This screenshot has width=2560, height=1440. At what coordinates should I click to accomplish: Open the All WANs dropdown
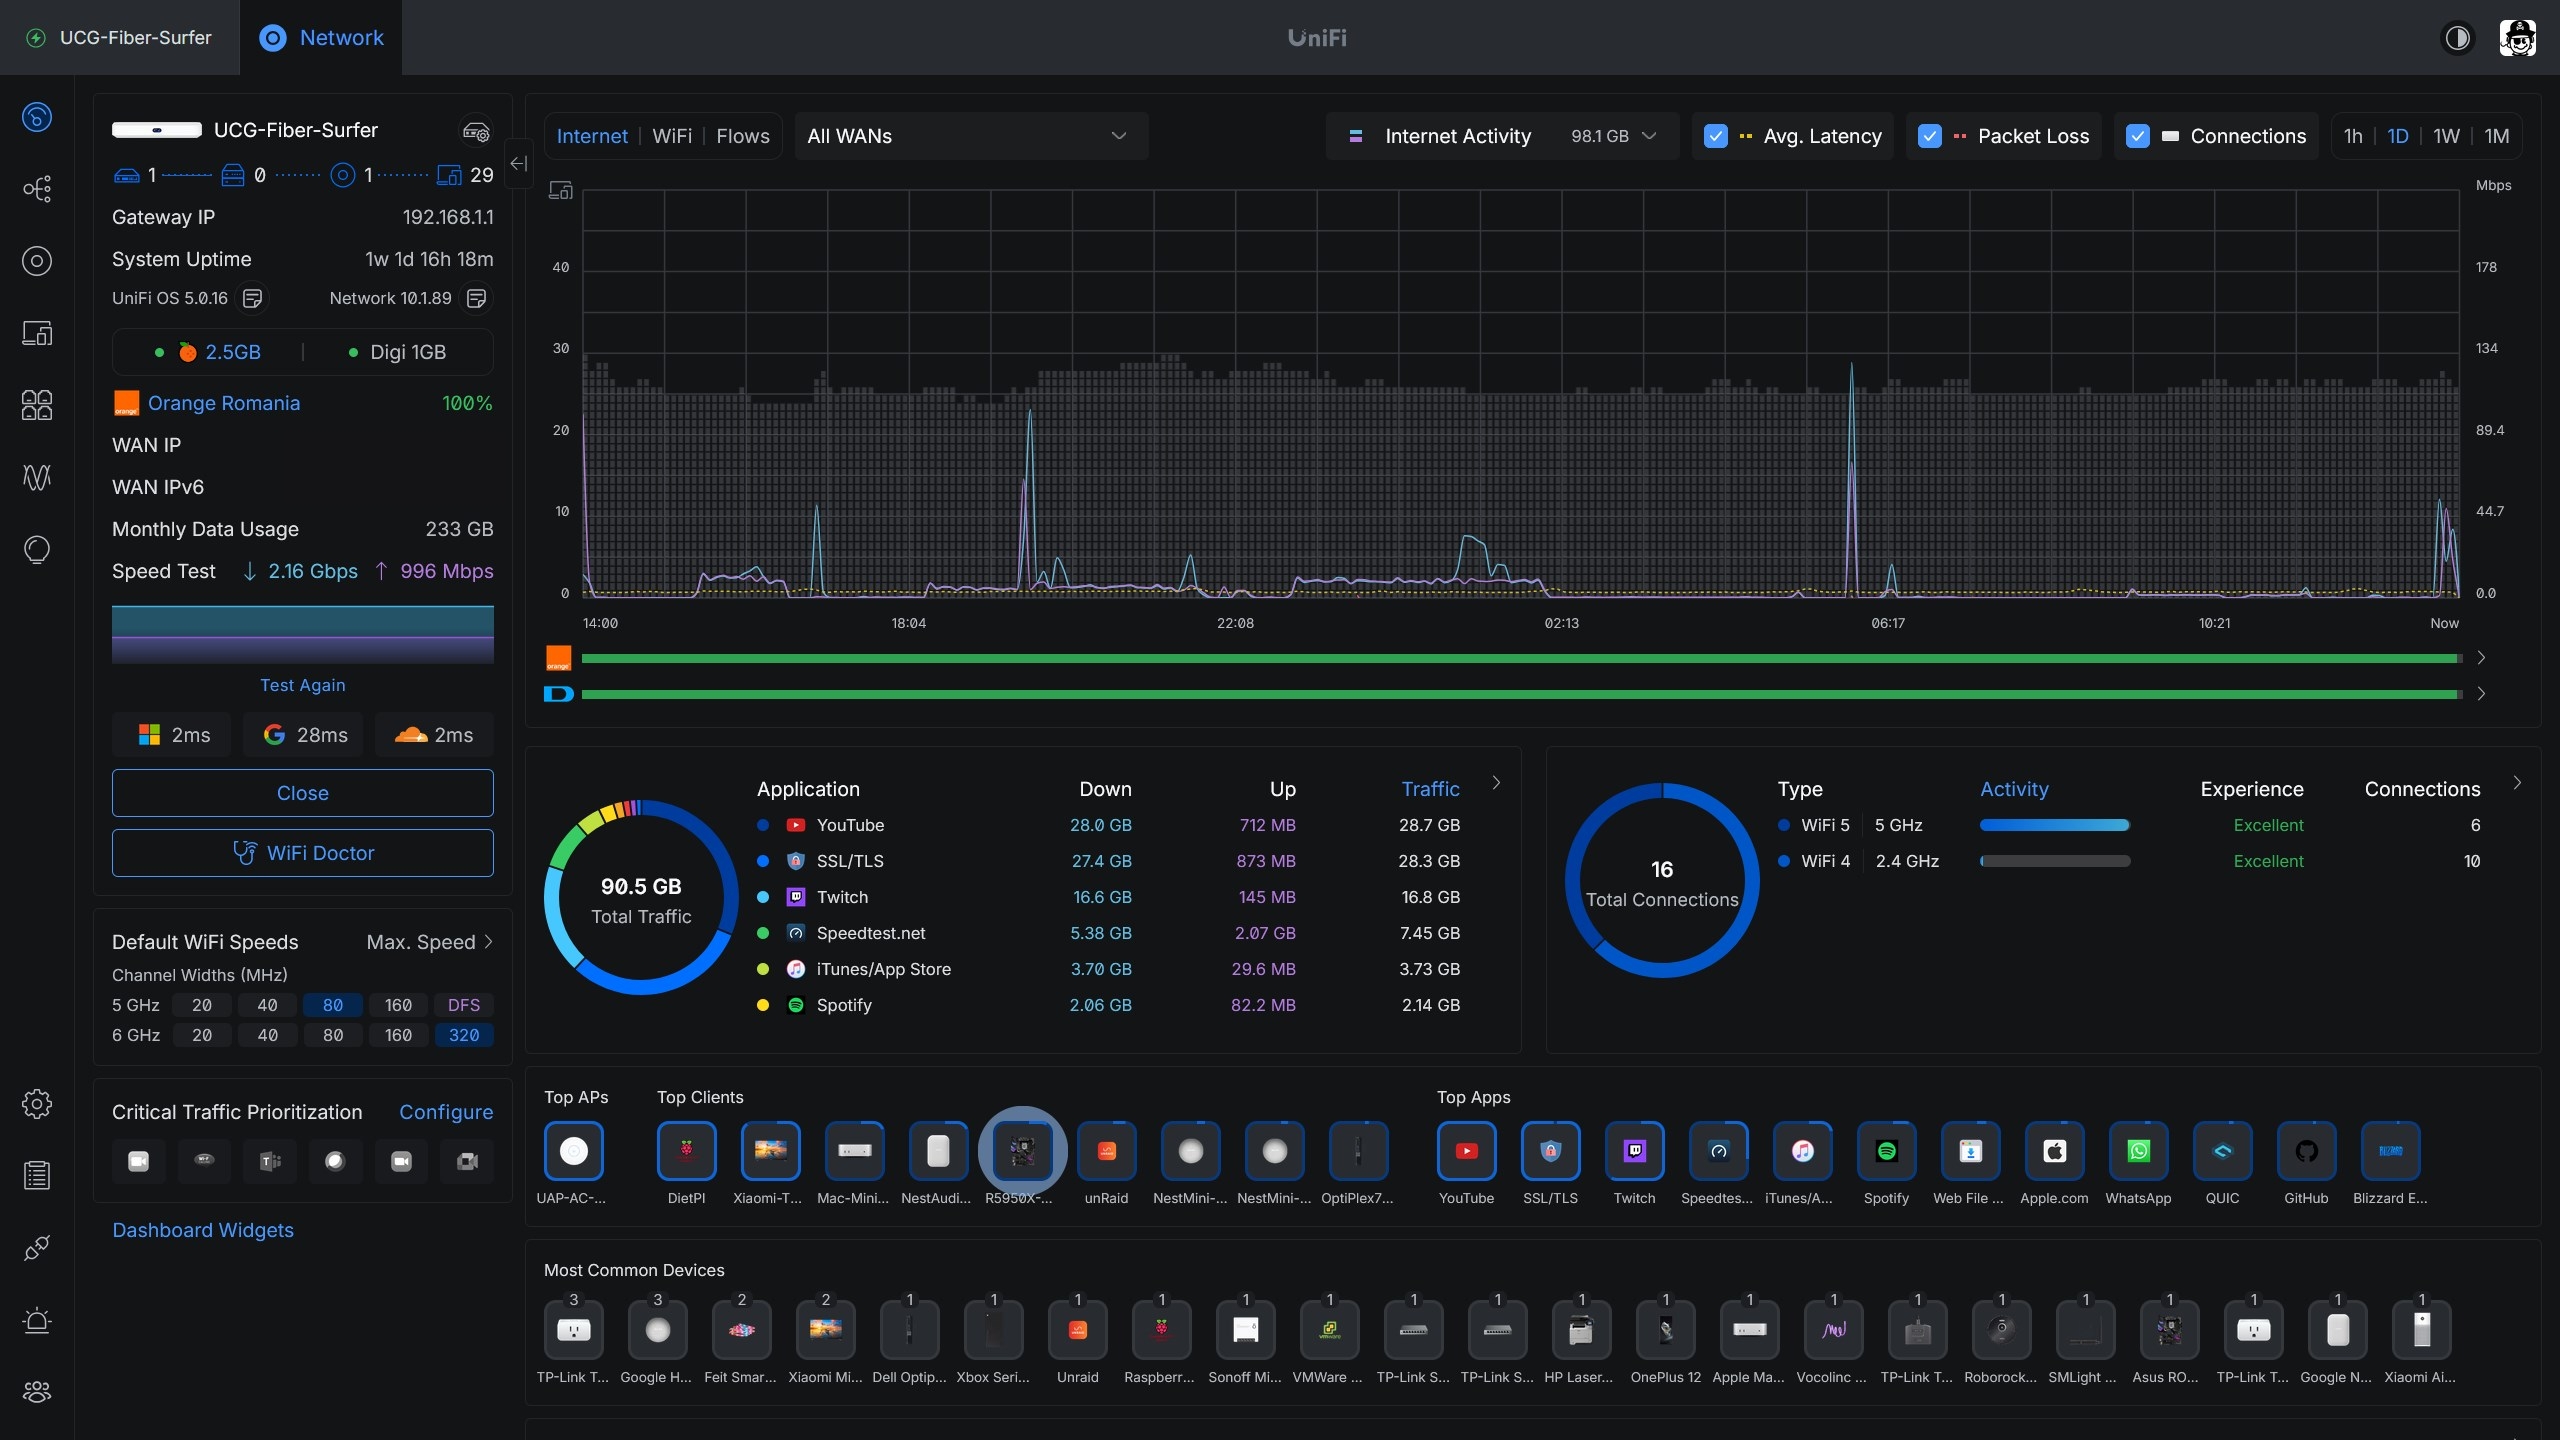[x=970, y=136]
